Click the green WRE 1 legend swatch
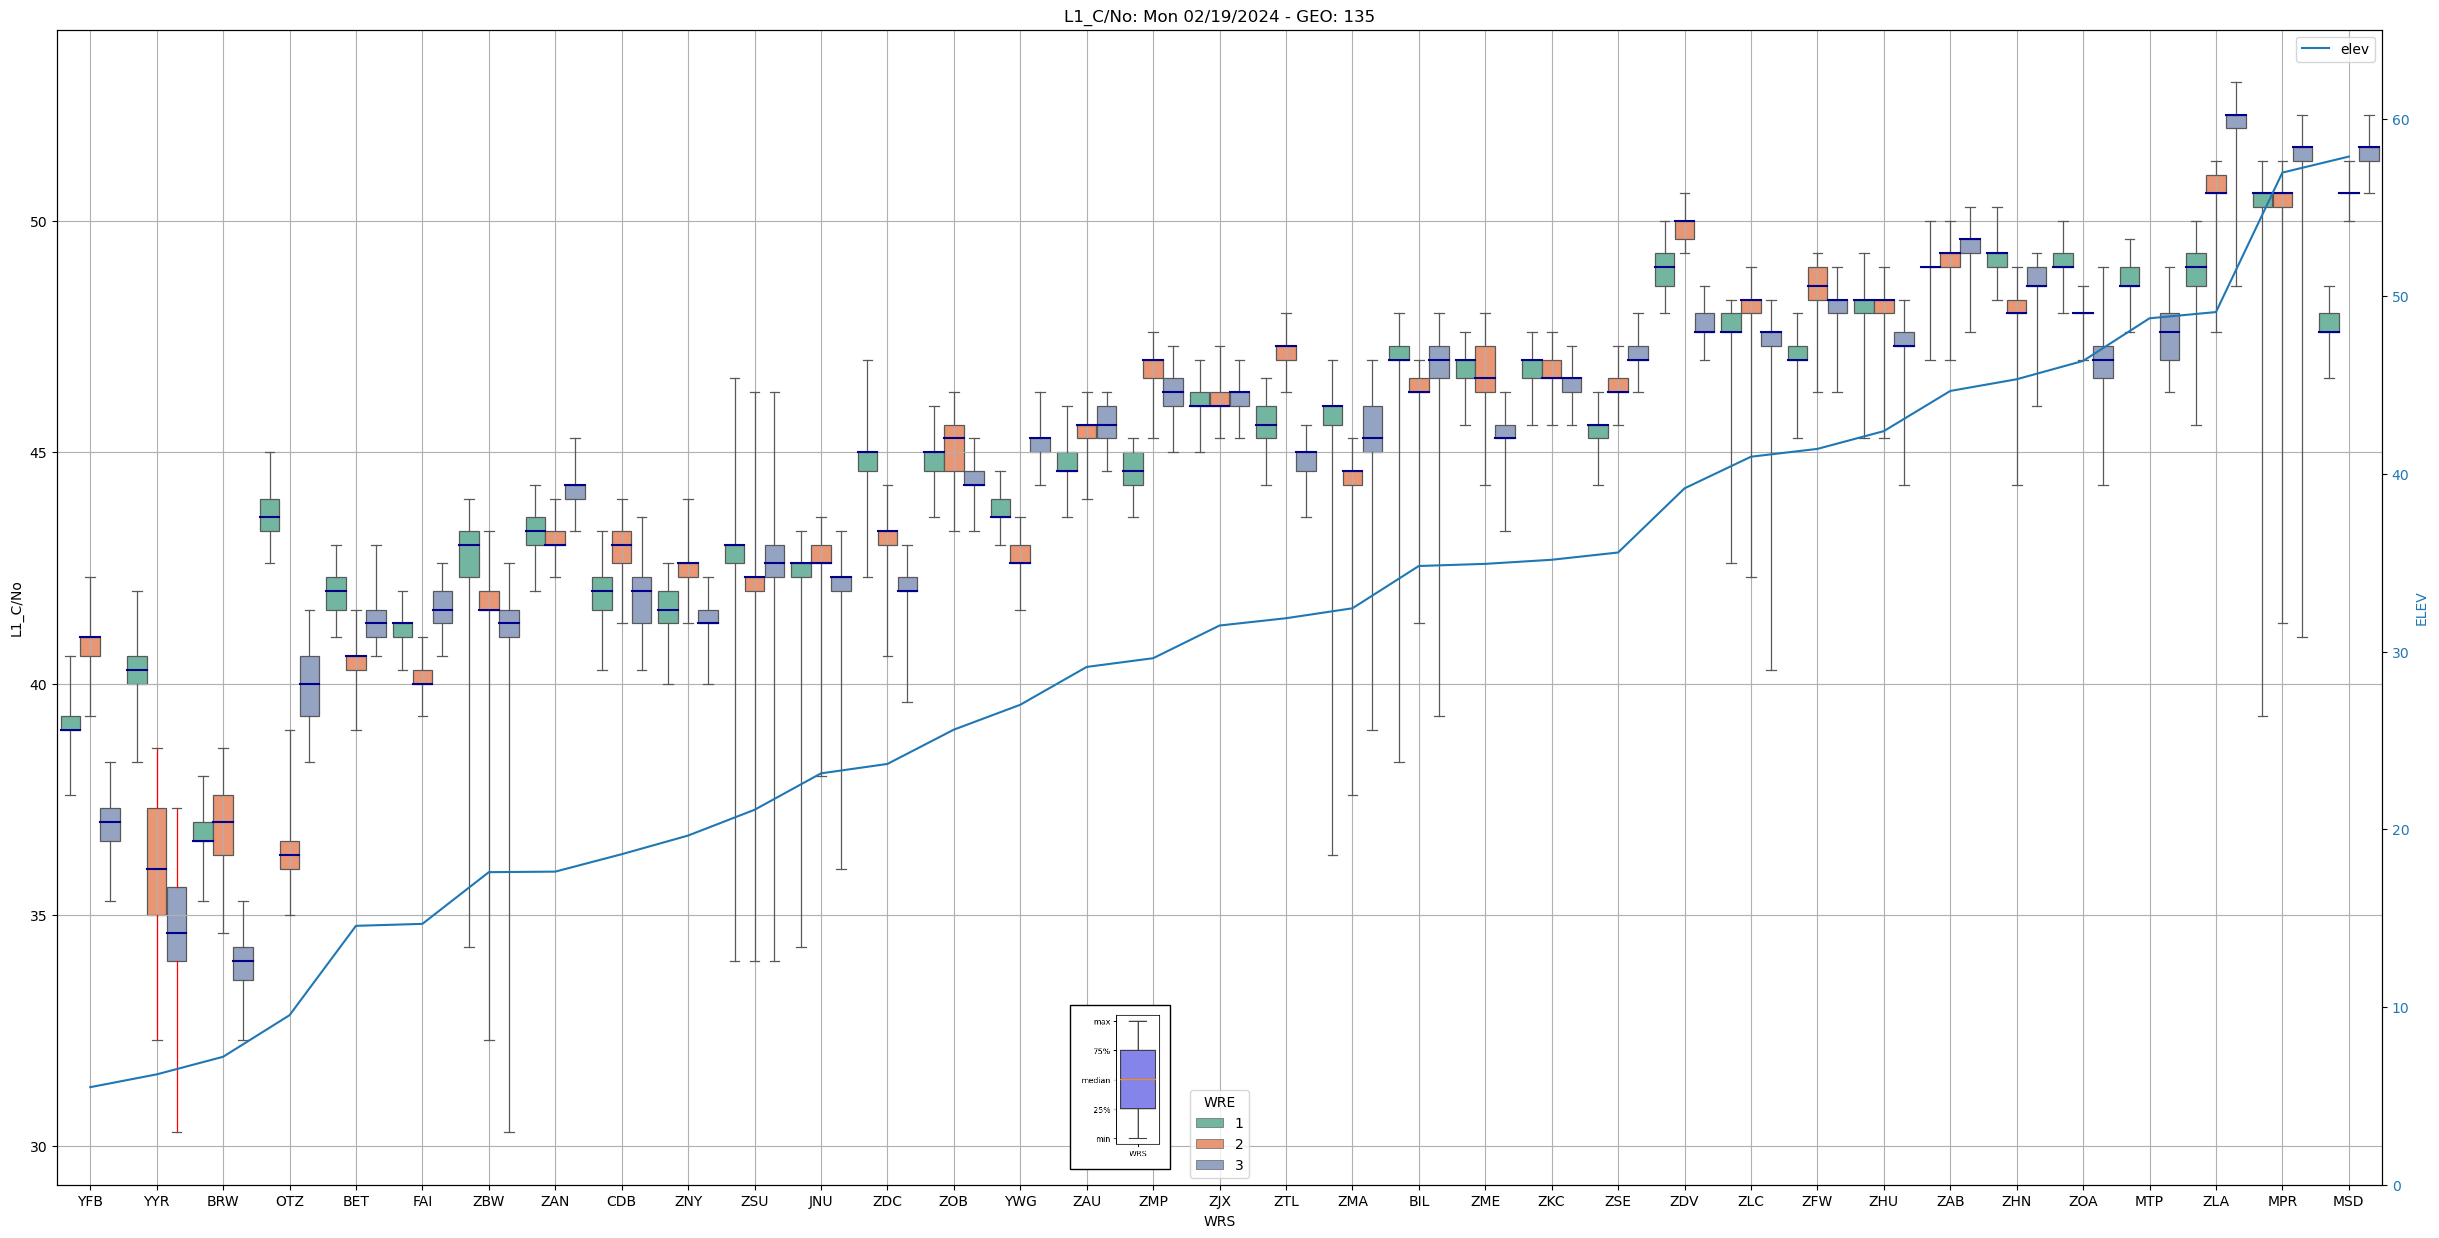2439x1238 pixels. 1209,1123
